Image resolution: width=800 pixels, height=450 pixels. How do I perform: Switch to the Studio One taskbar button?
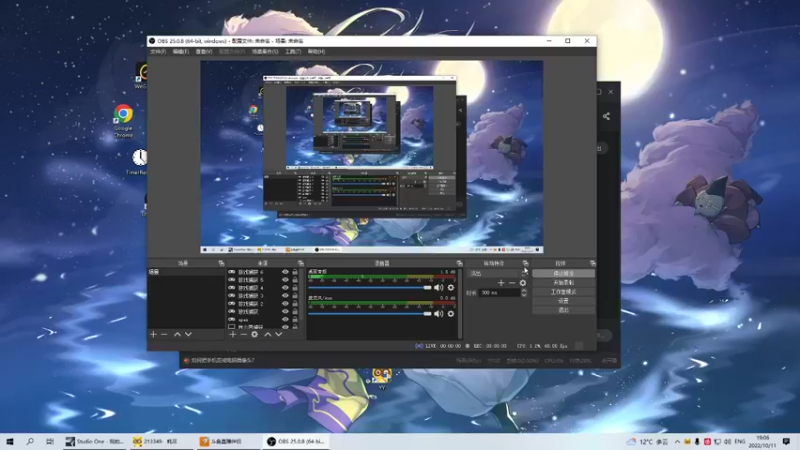pos(95,441)
